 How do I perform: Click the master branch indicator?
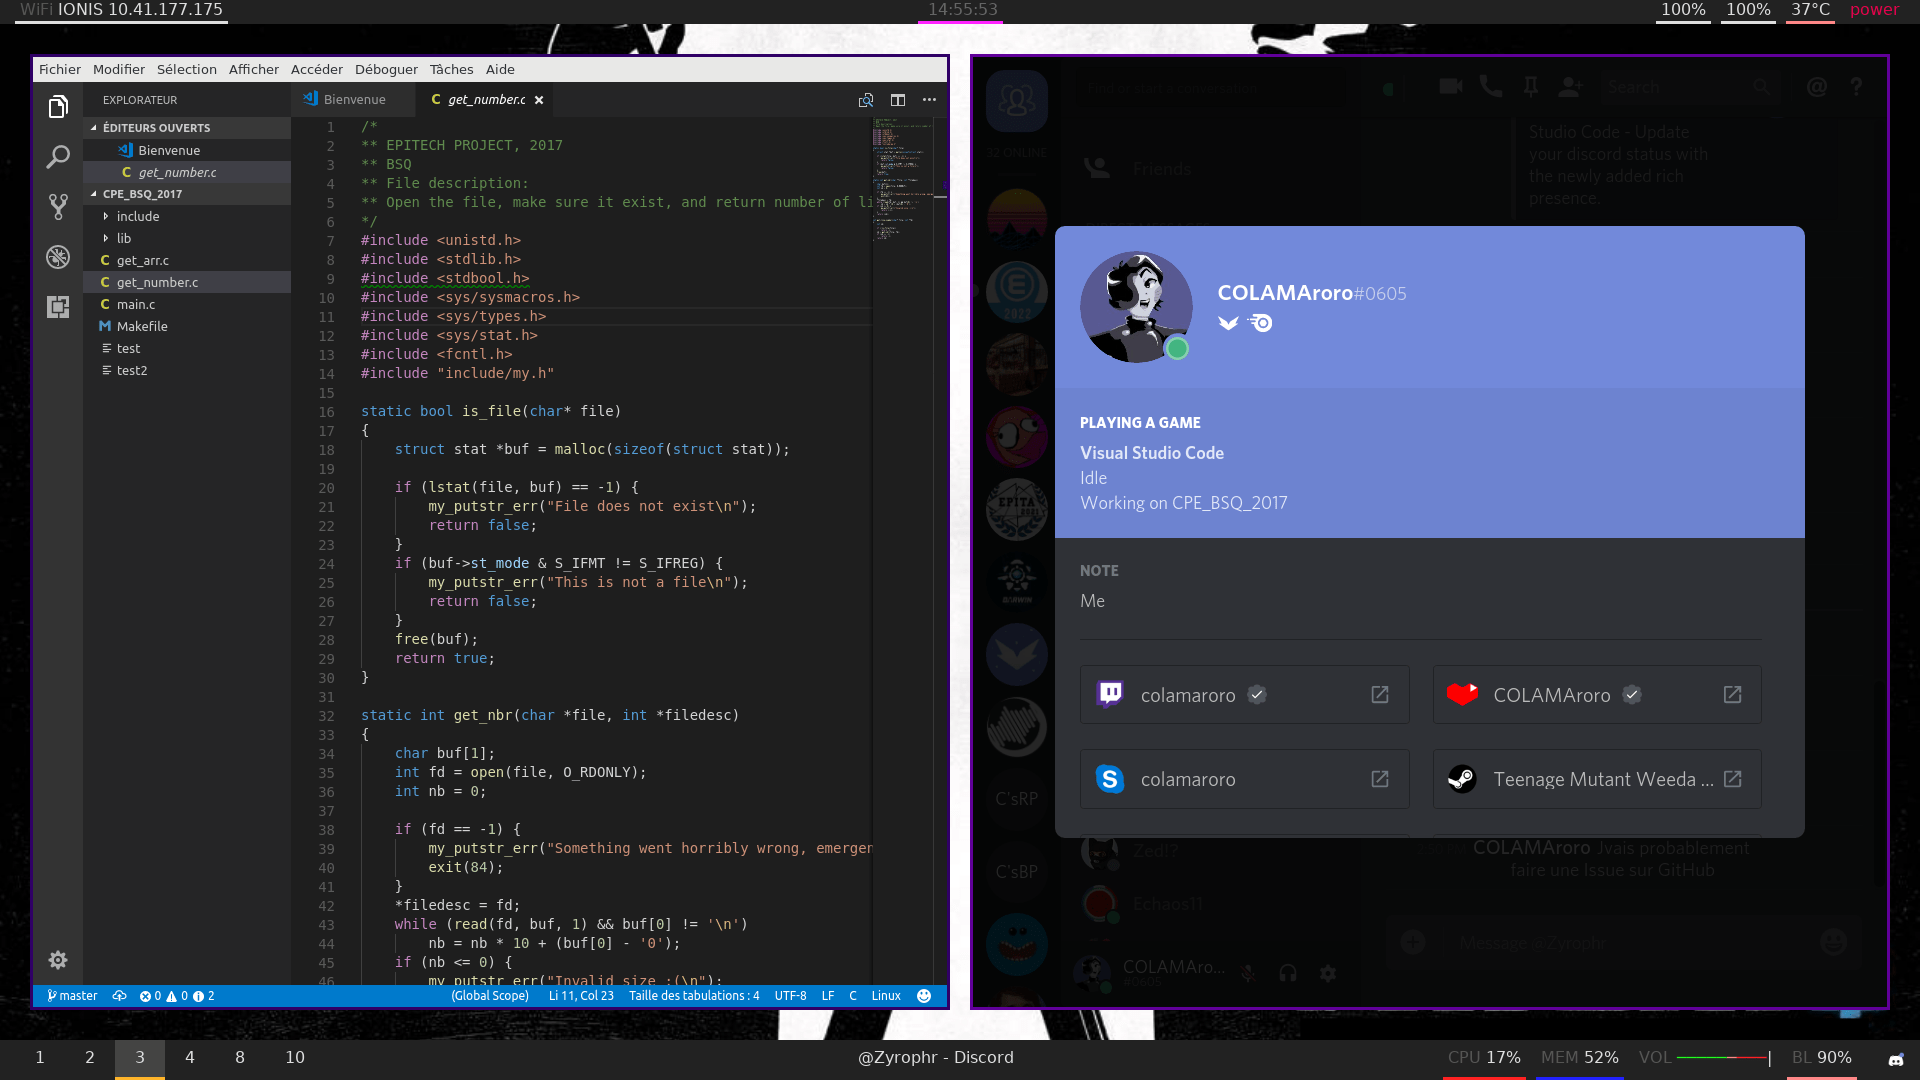[72, 996]
